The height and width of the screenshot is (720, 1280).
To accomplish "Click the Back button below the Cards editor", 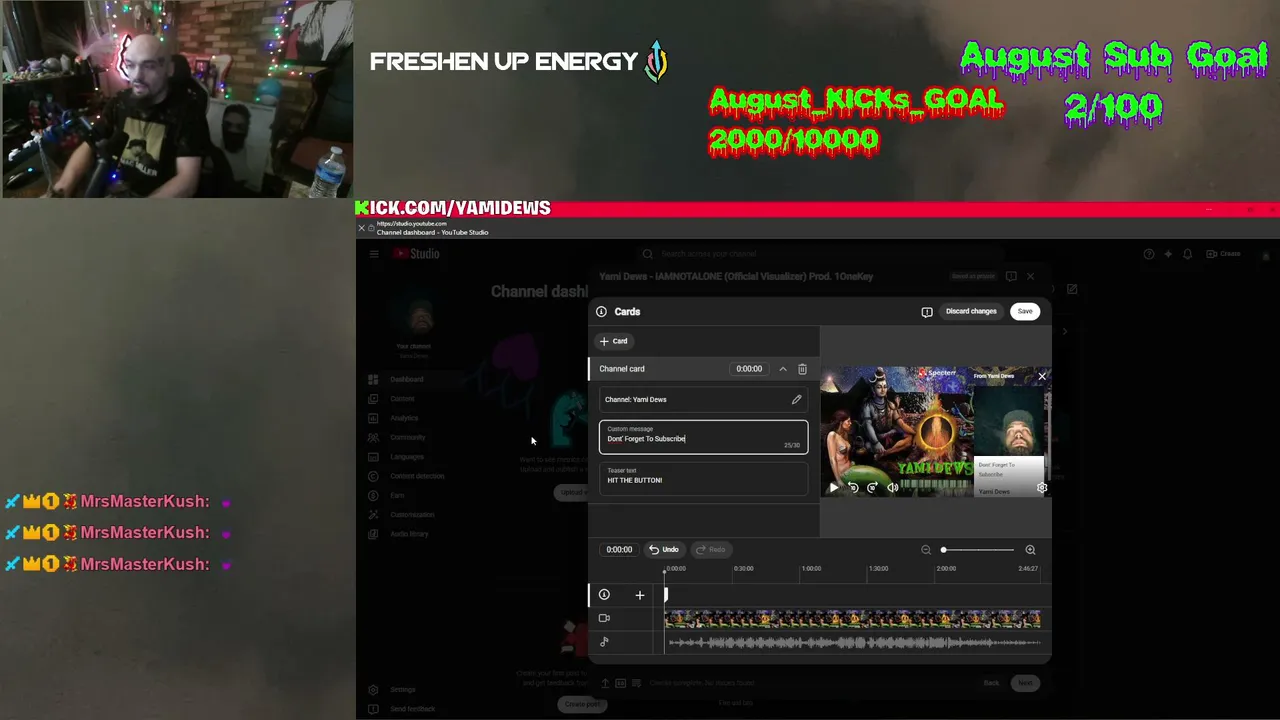I will (991, 683).
